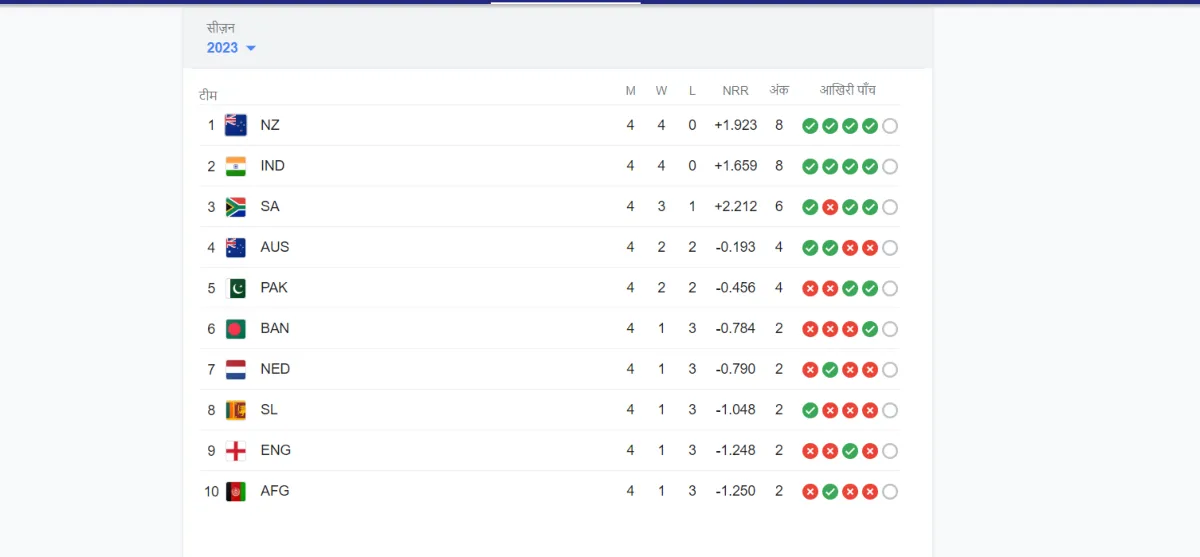The image size is (1200, 557).
Task: Select the NED team name
Action: pos(275,369)
